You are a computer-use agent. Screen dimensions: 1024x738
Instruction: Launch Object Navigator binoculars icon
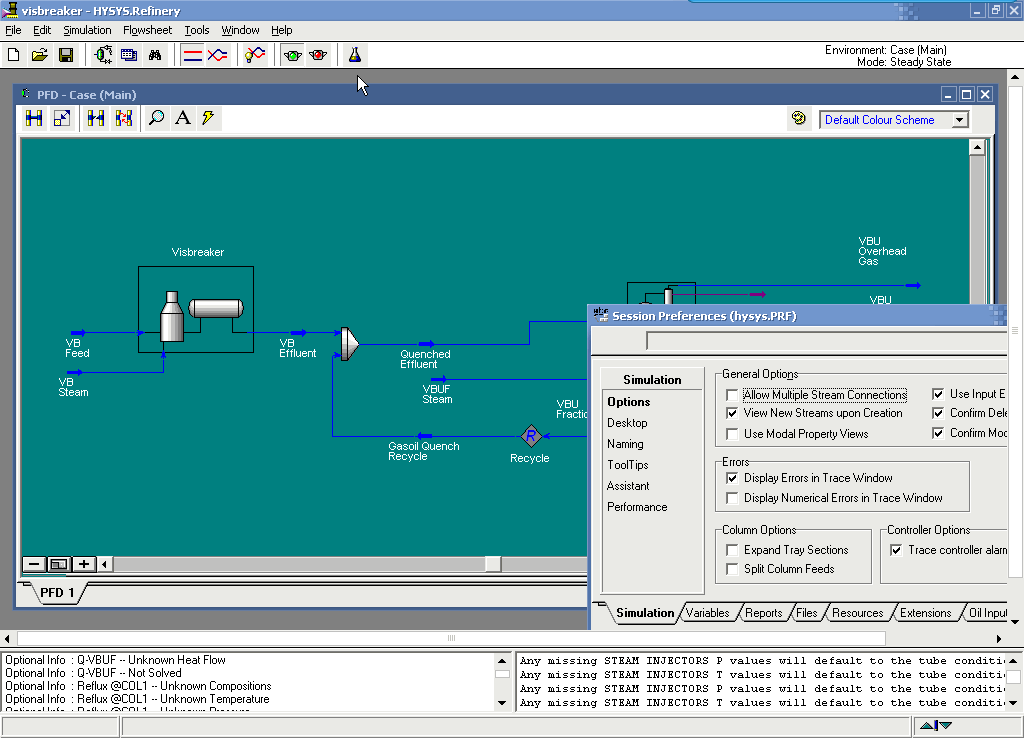tap(155, 55)
